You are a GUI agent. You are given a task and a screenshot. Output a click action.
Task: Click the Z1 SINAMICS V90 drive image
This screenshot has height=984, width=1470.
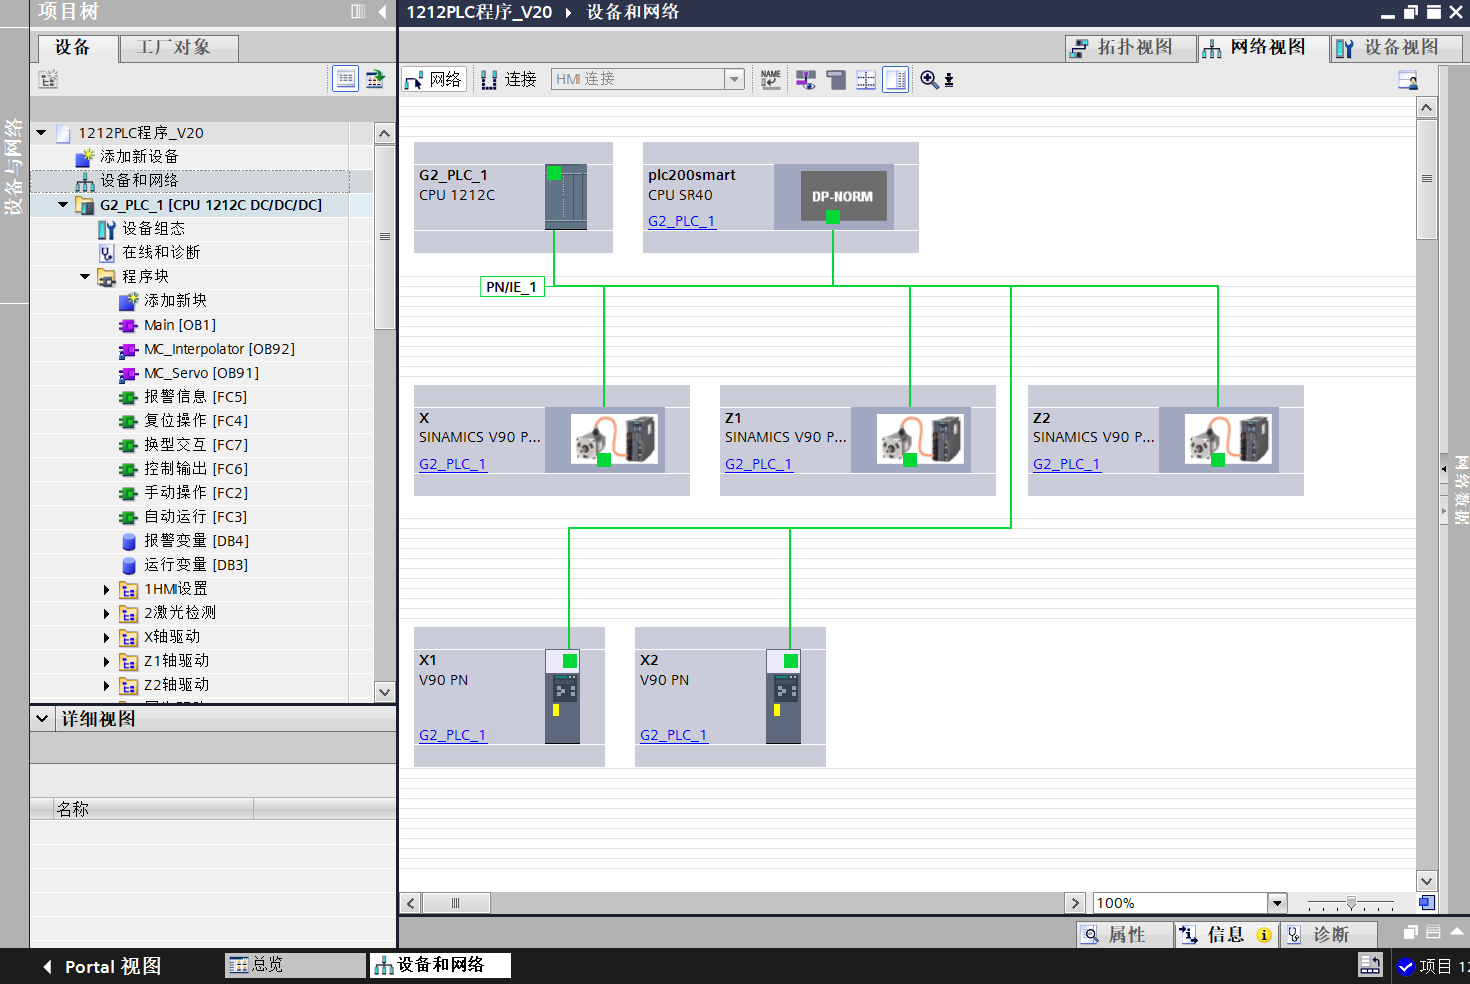point(920,439)
